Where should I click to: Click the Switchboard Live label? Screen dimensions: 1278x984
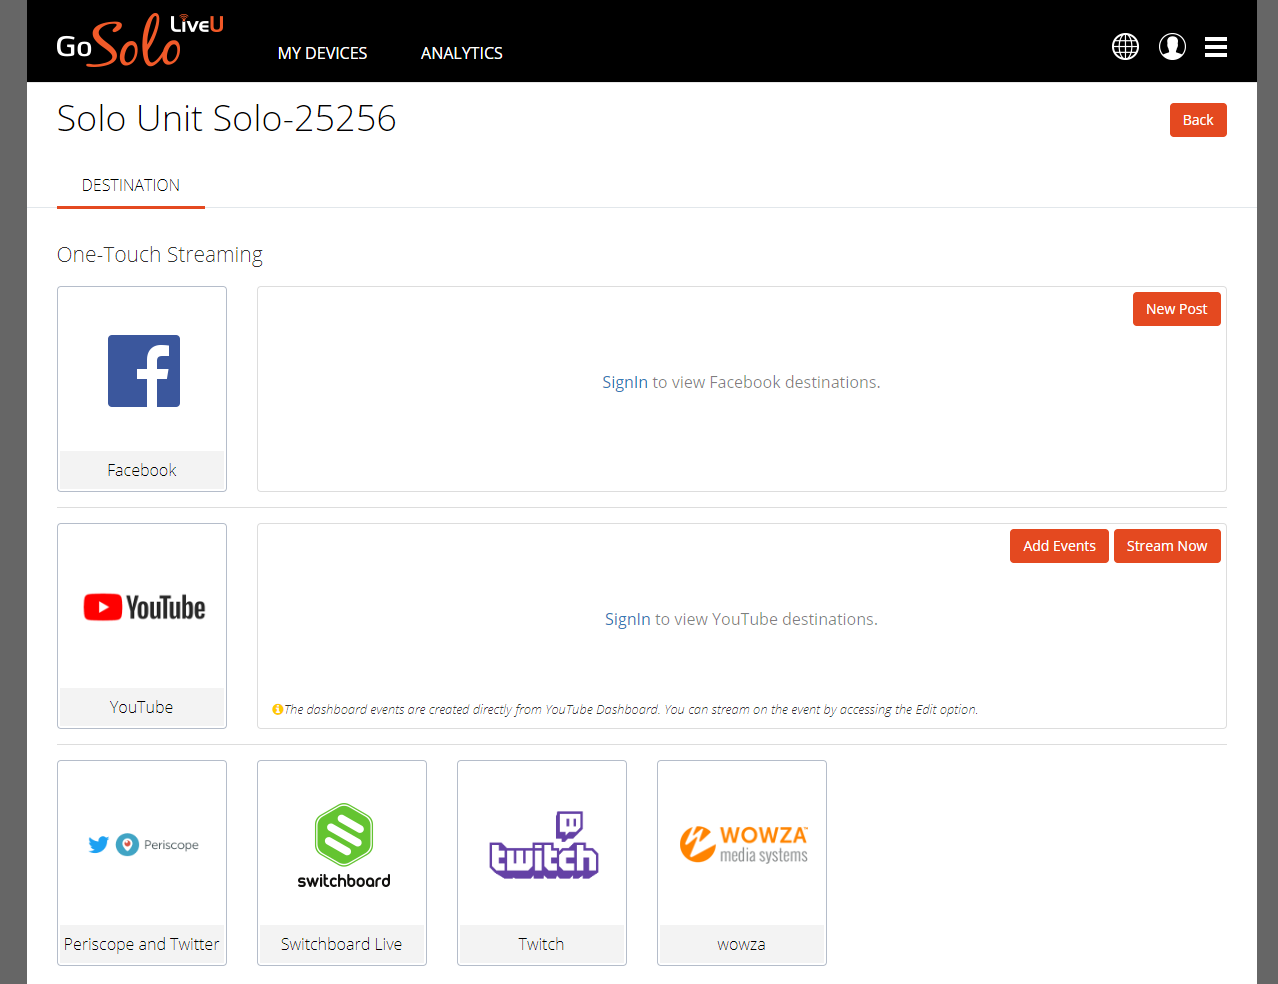342,944
